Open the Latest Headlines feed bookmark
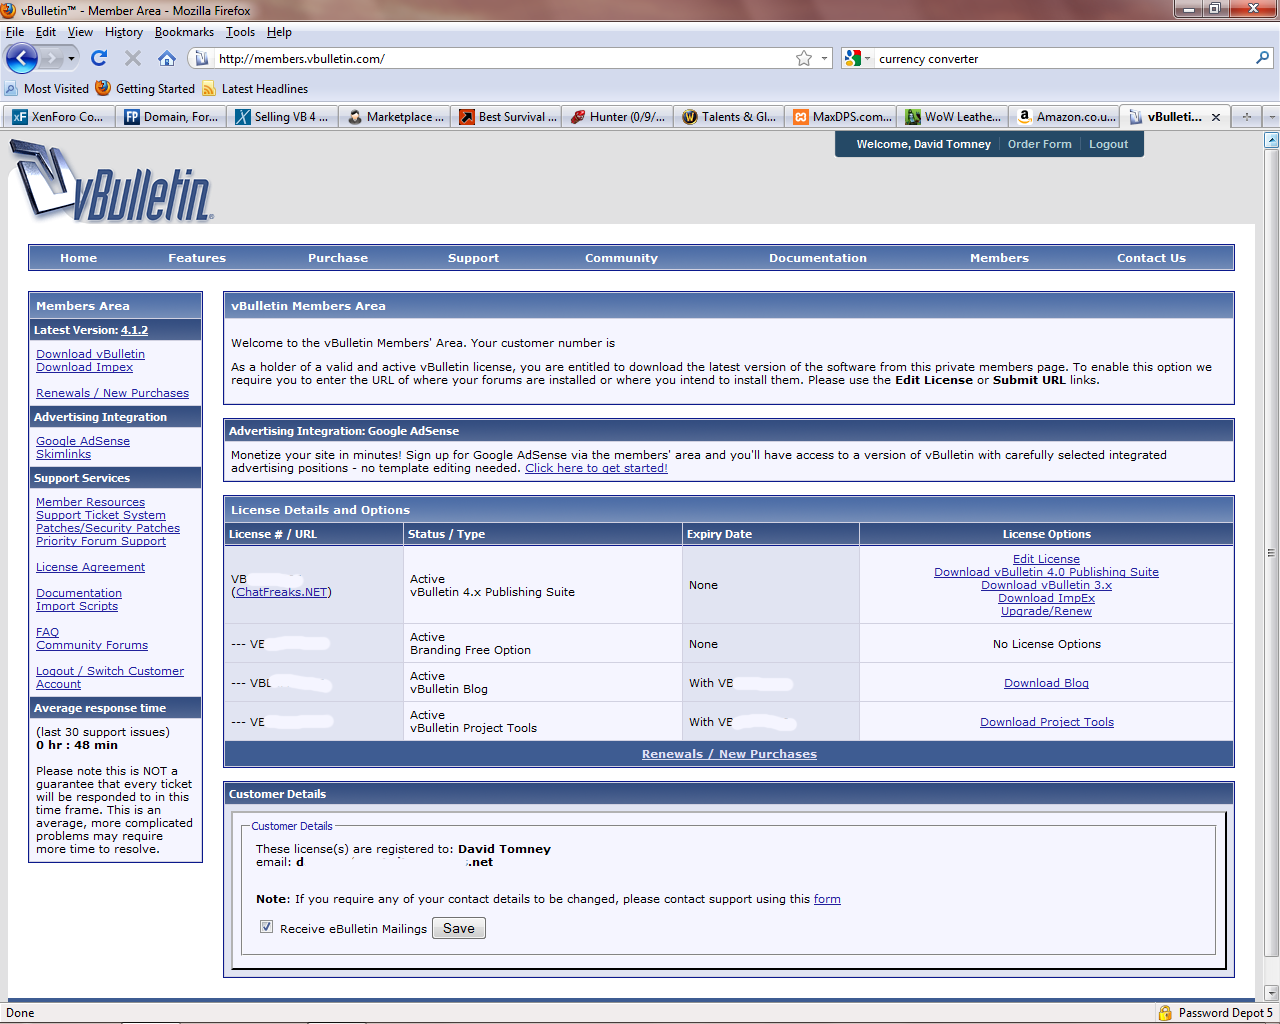The image size is (1280, 1024). tap(255, 88)
